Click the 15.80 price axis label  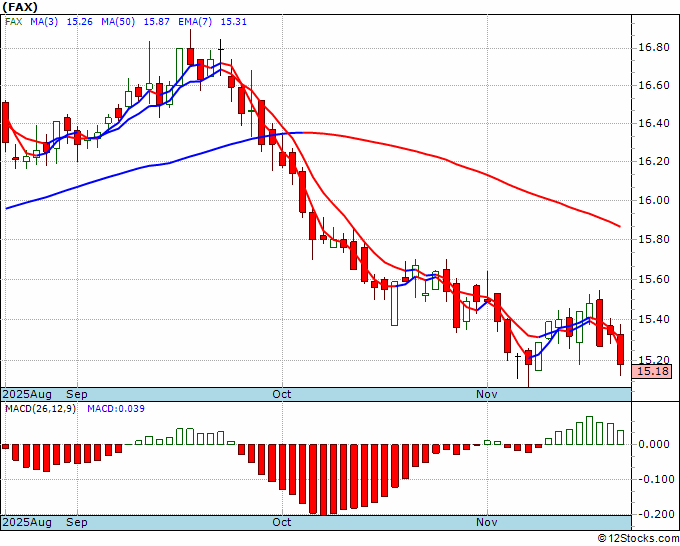[654, 239]
